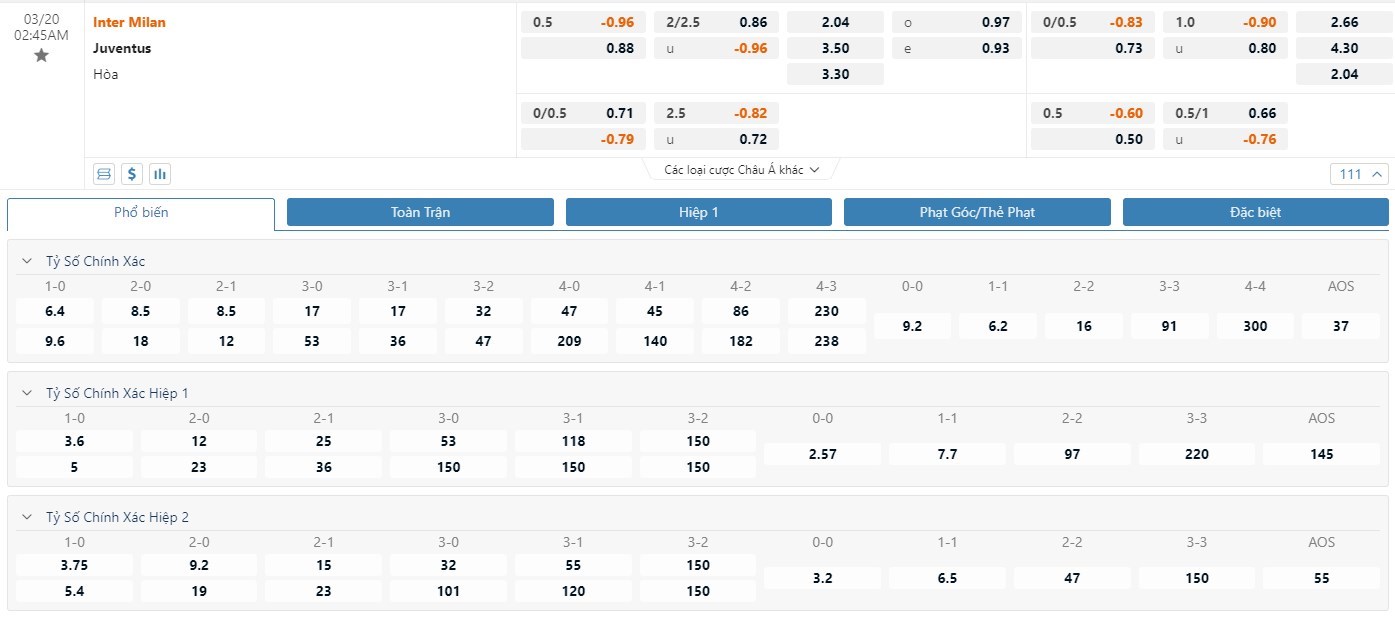The width and height of the screenshot is (1395, 617).
Task: Pick the 9.6 correct score odds
Action: point(54,341)
